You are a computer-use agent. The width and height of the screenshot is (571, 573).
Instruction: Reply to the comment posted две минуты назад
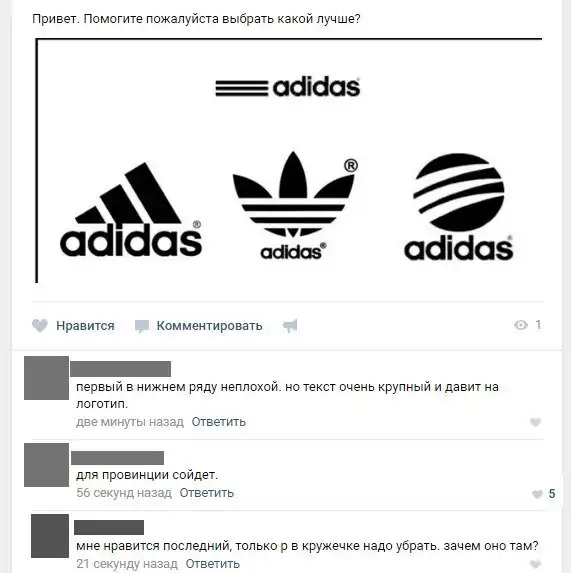click(218, 422)
